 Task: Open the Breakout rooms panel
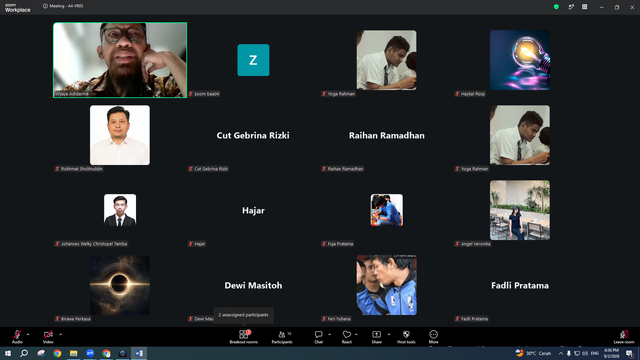243,337
